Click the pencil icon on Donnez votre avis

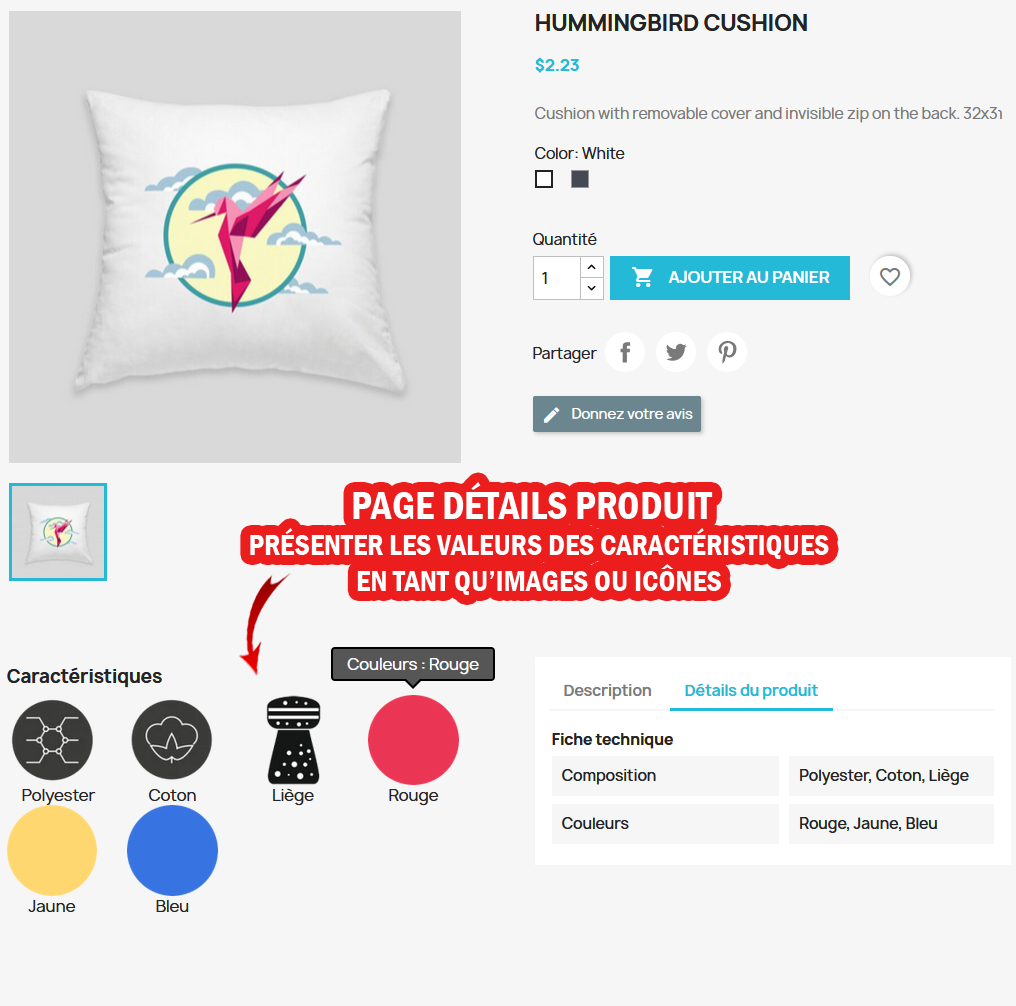point(551,415)
